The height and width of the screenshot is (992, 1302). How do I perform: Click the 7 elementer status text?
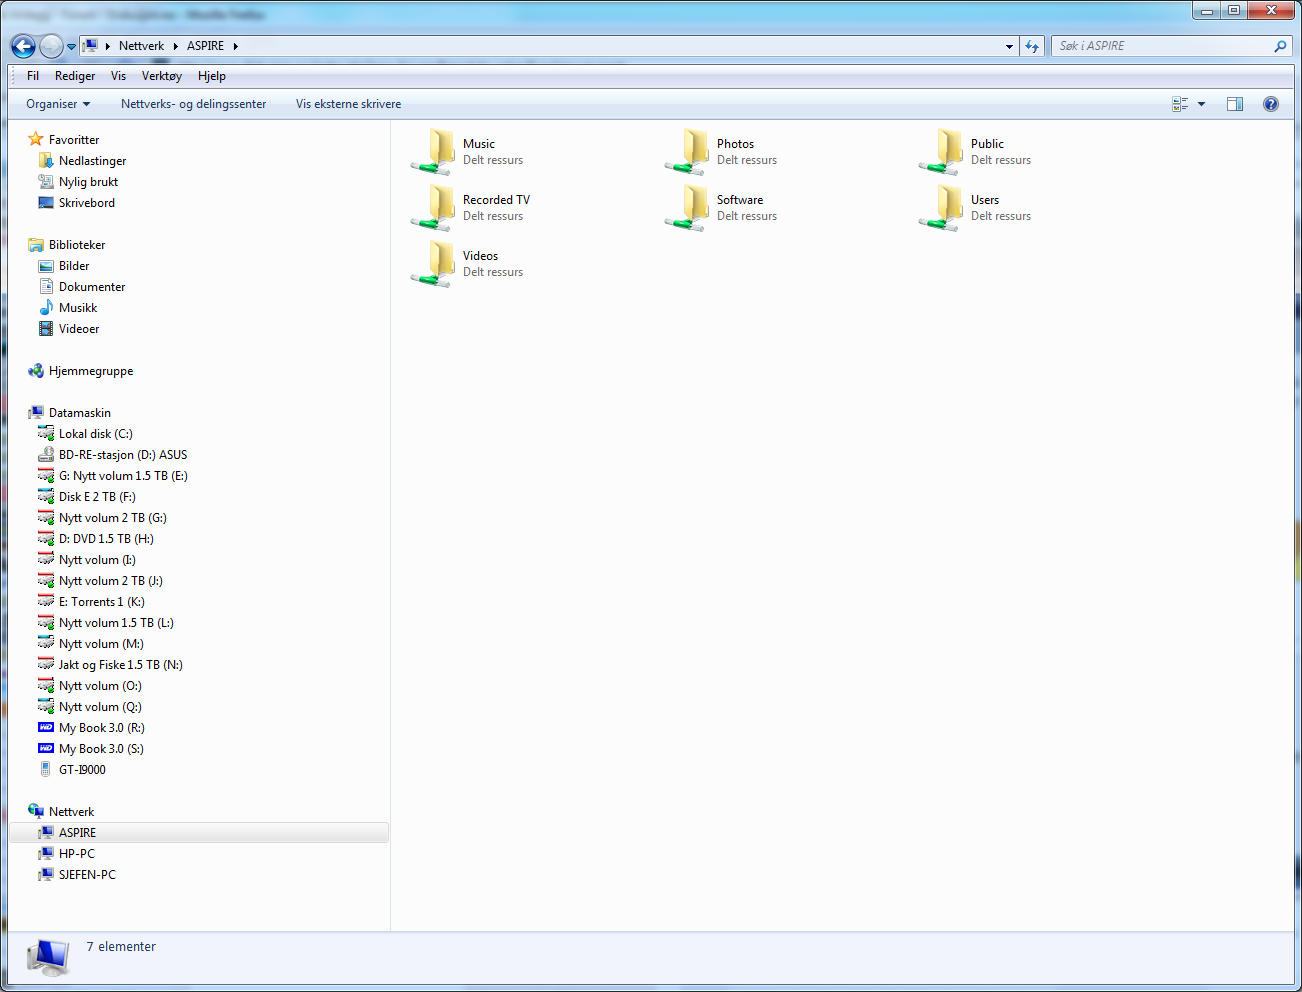pyautogui.click(x=121, y=947)
